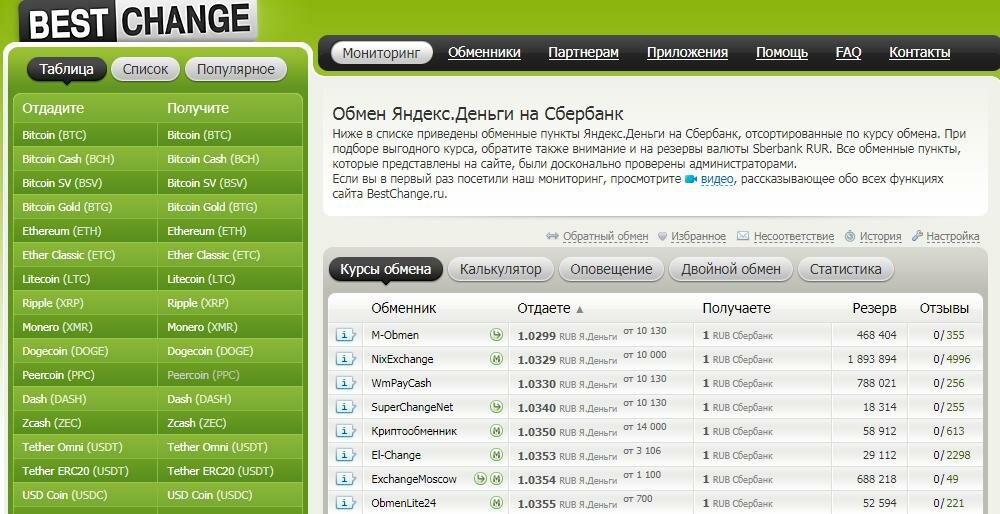Open the info icon for ExchangeMoscow

(x=345, y=479)
